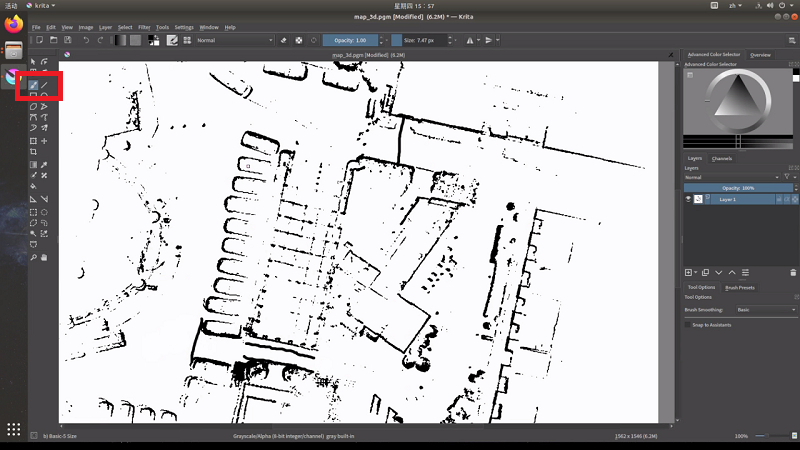Click the Undo arrow in toolbar
This screenshot has width=800, height=450.
86,40
